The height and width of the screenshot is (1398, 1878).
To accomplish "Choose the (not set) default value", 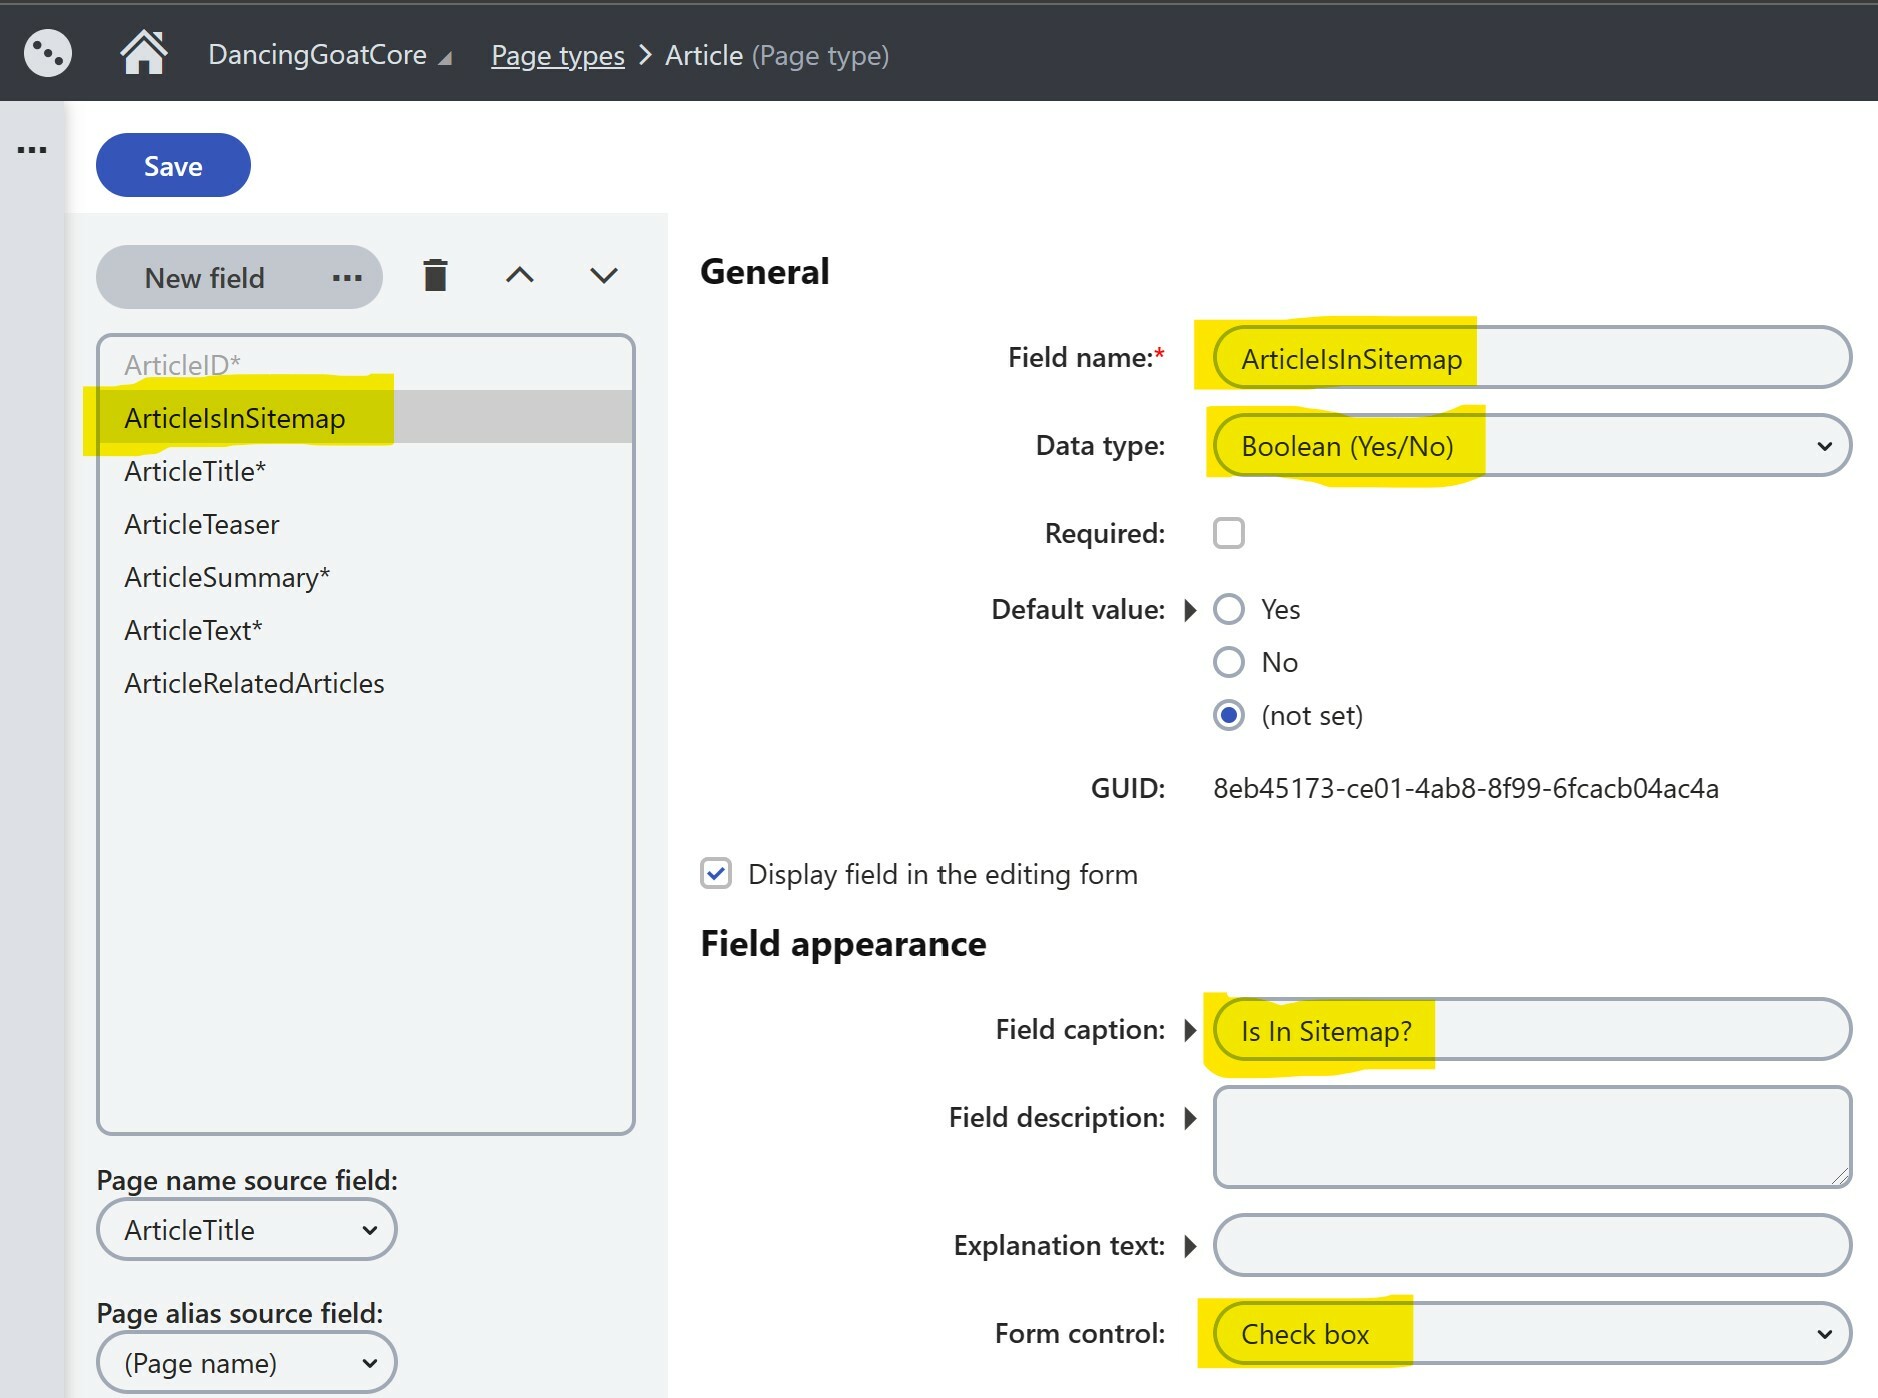I will coord(1229,715).
